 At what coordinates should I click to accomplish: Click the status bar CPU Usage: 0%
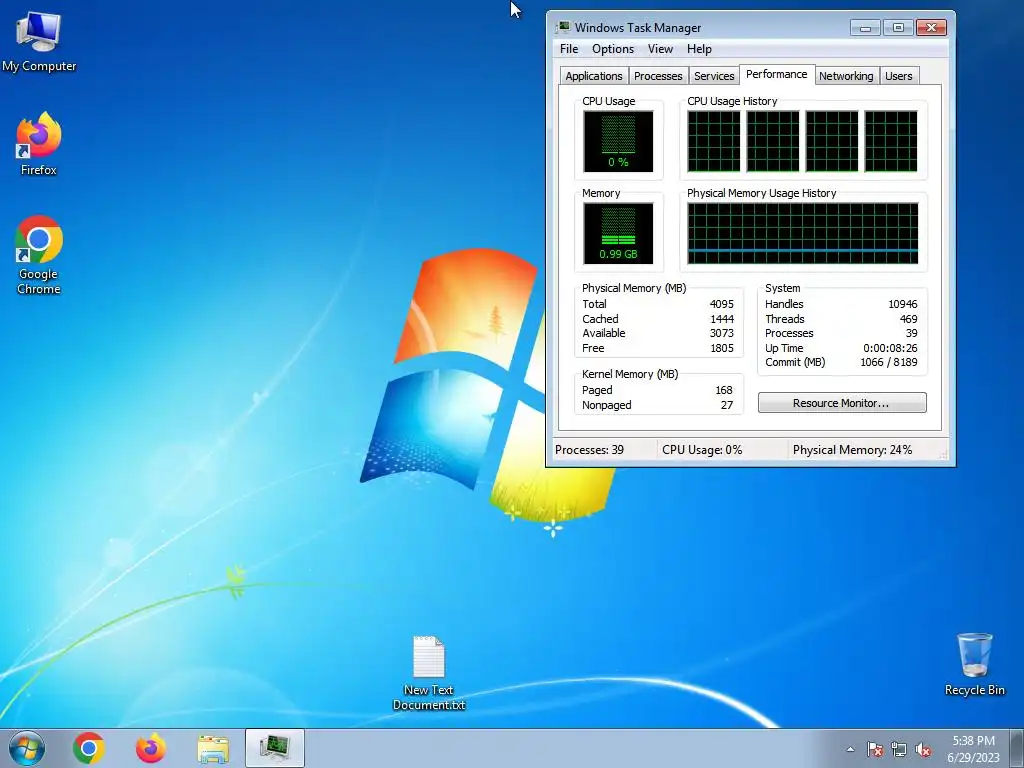[x=702, y=450]
